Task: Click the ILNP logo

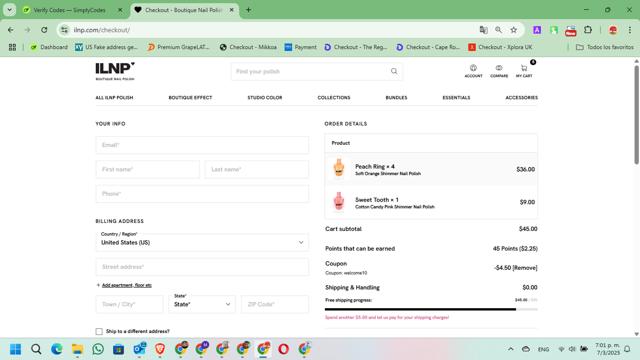Action: click(115, 71)
